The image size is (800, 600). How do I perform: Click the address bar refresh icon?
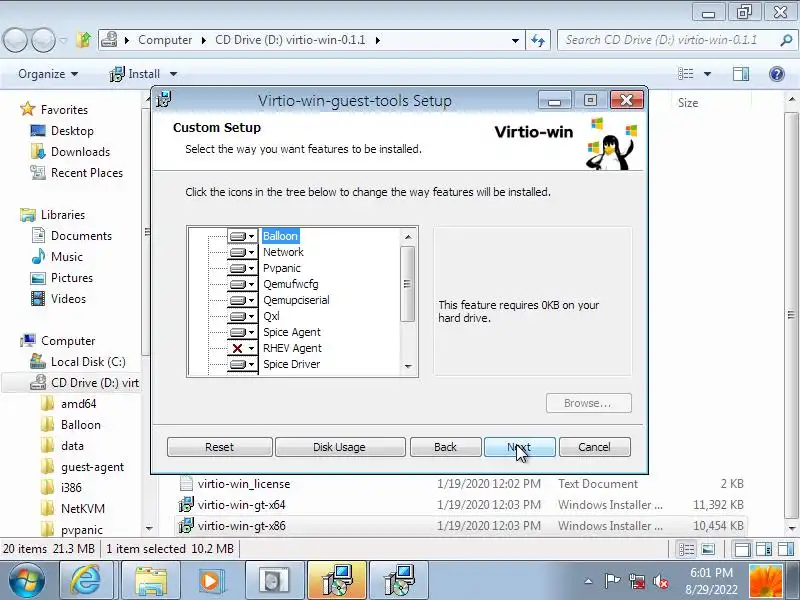[538, 40]
